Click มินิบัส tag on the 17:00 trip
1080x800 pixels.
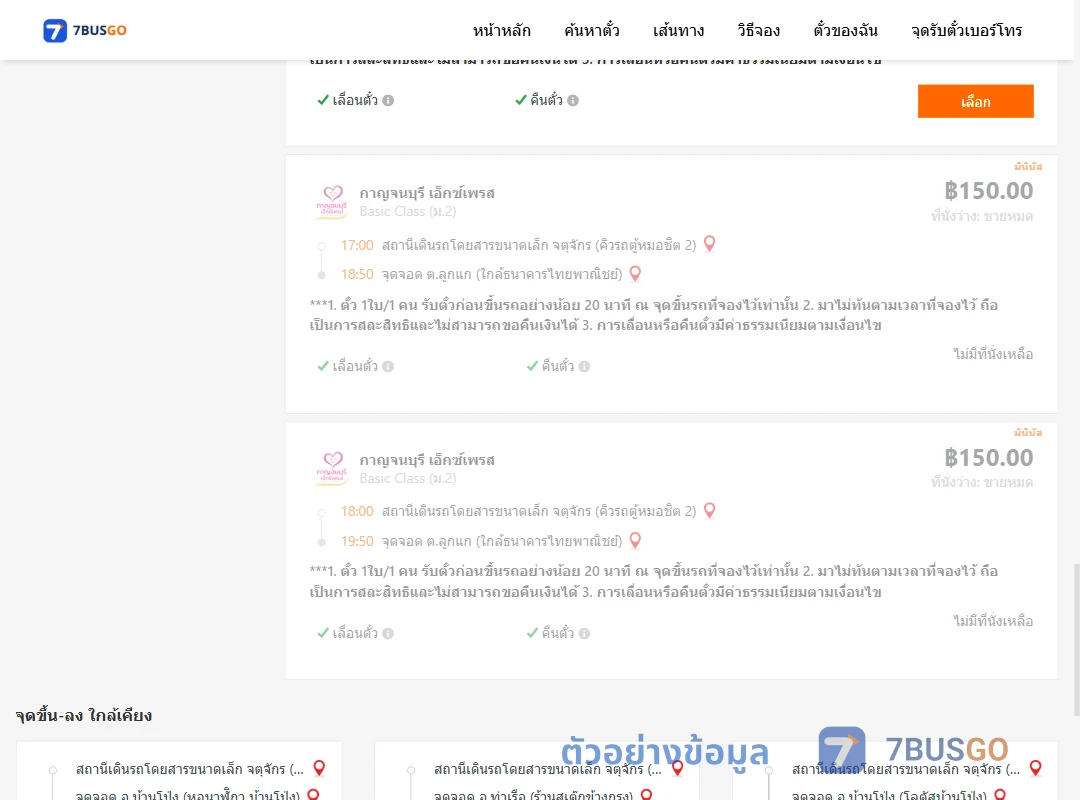click(1028, 166)
